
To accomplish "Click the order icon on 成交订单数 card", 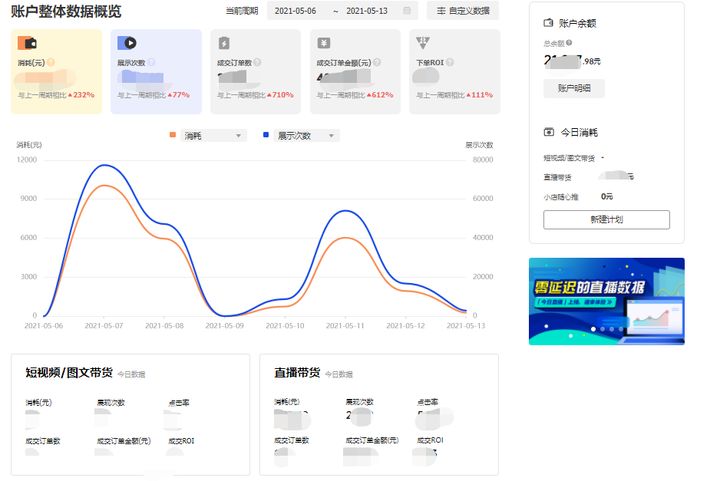I will pos(224,43).
